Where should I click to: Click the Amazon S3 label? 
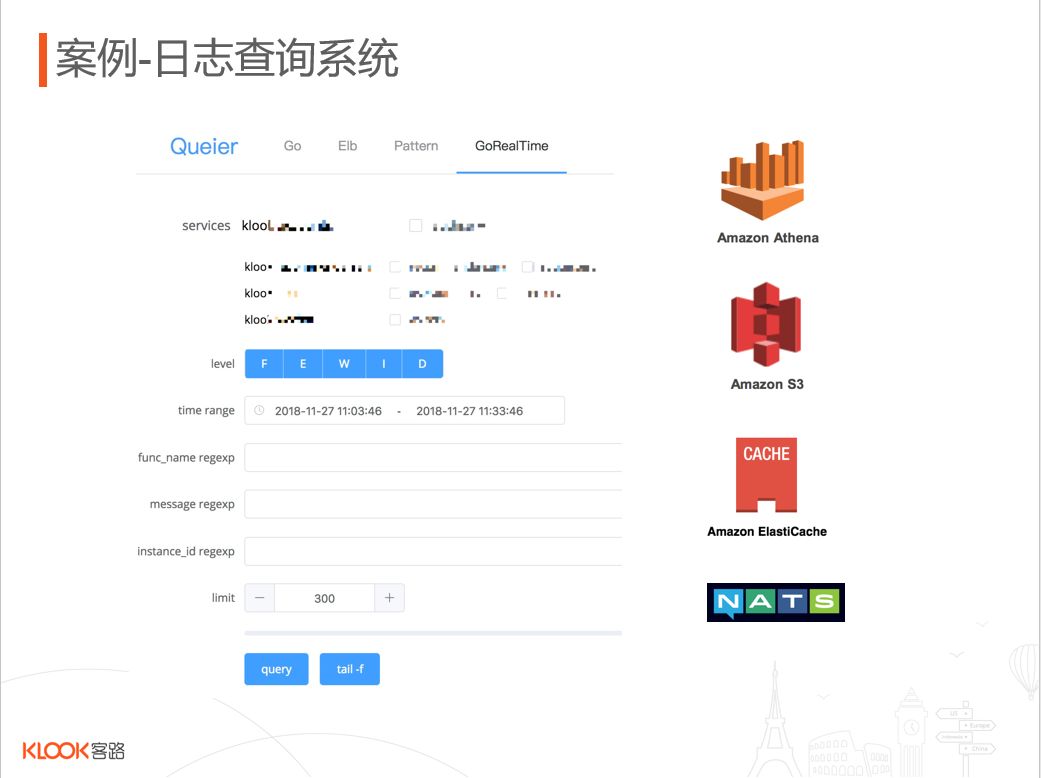(767, 384)
